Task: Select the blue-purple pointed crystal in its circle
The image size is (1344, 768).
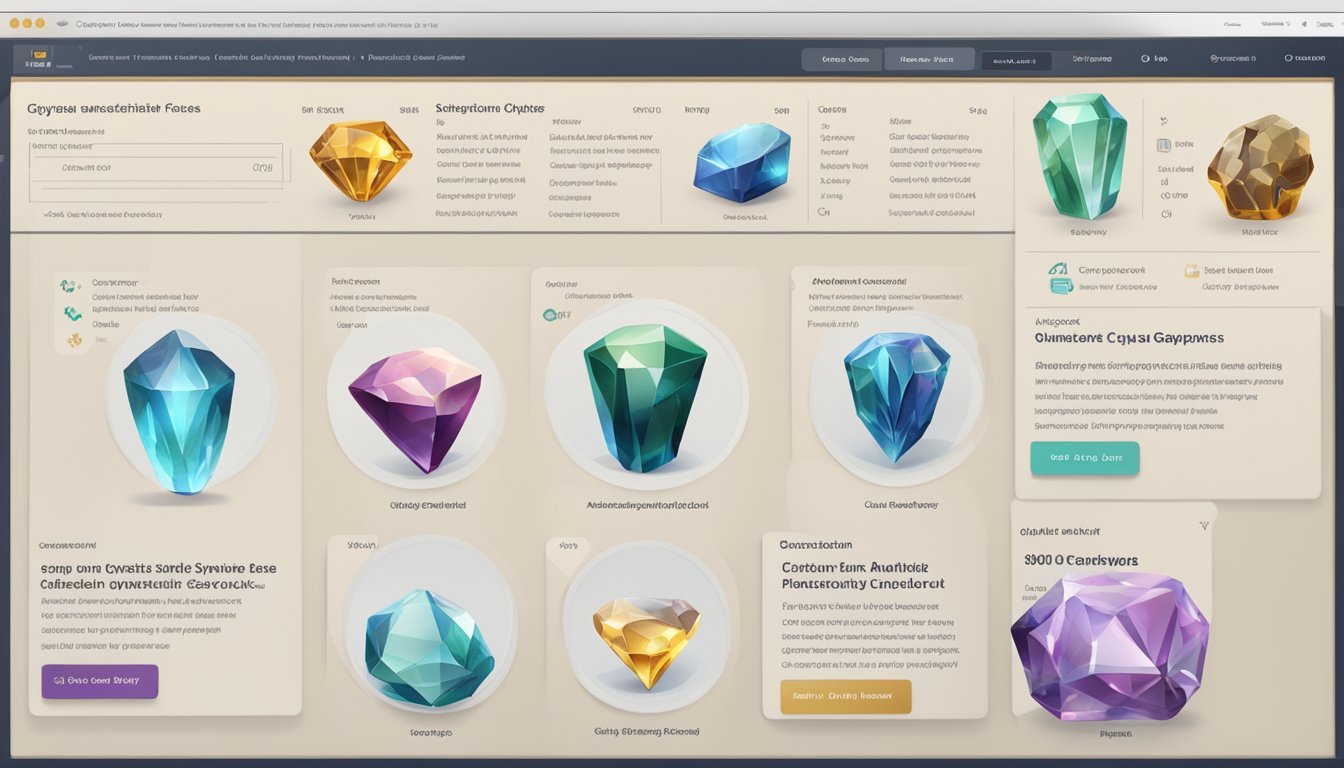Action: point(897,396)
